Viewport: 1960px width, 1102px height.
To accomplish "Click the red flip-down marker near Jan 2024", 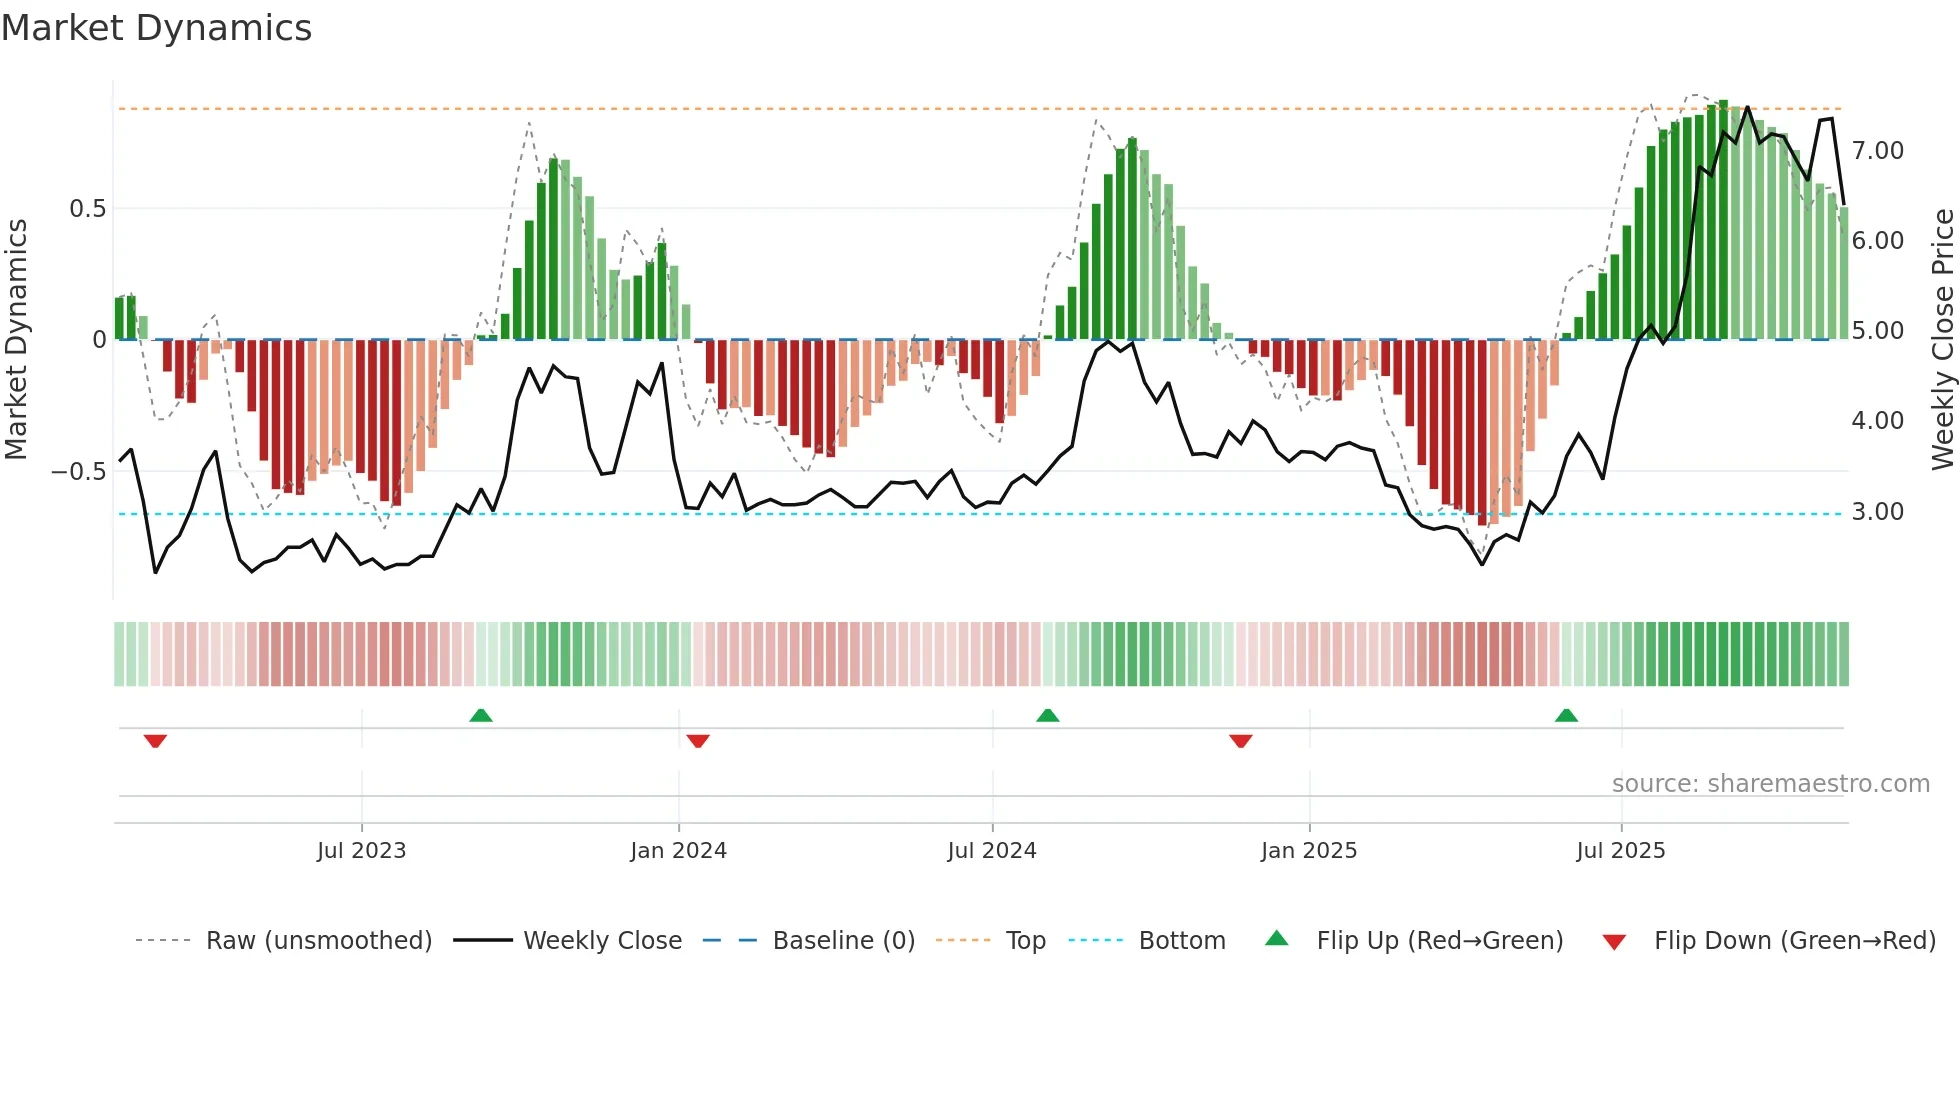I will pyautogui.click(x=698, y=741).
